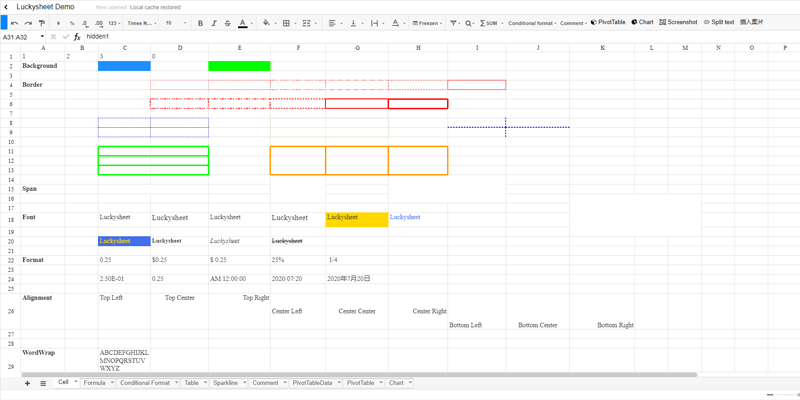The height and width of the screenshot is (400, 800).
Task: Open the font family dropdown
Action: coord(141,23)
